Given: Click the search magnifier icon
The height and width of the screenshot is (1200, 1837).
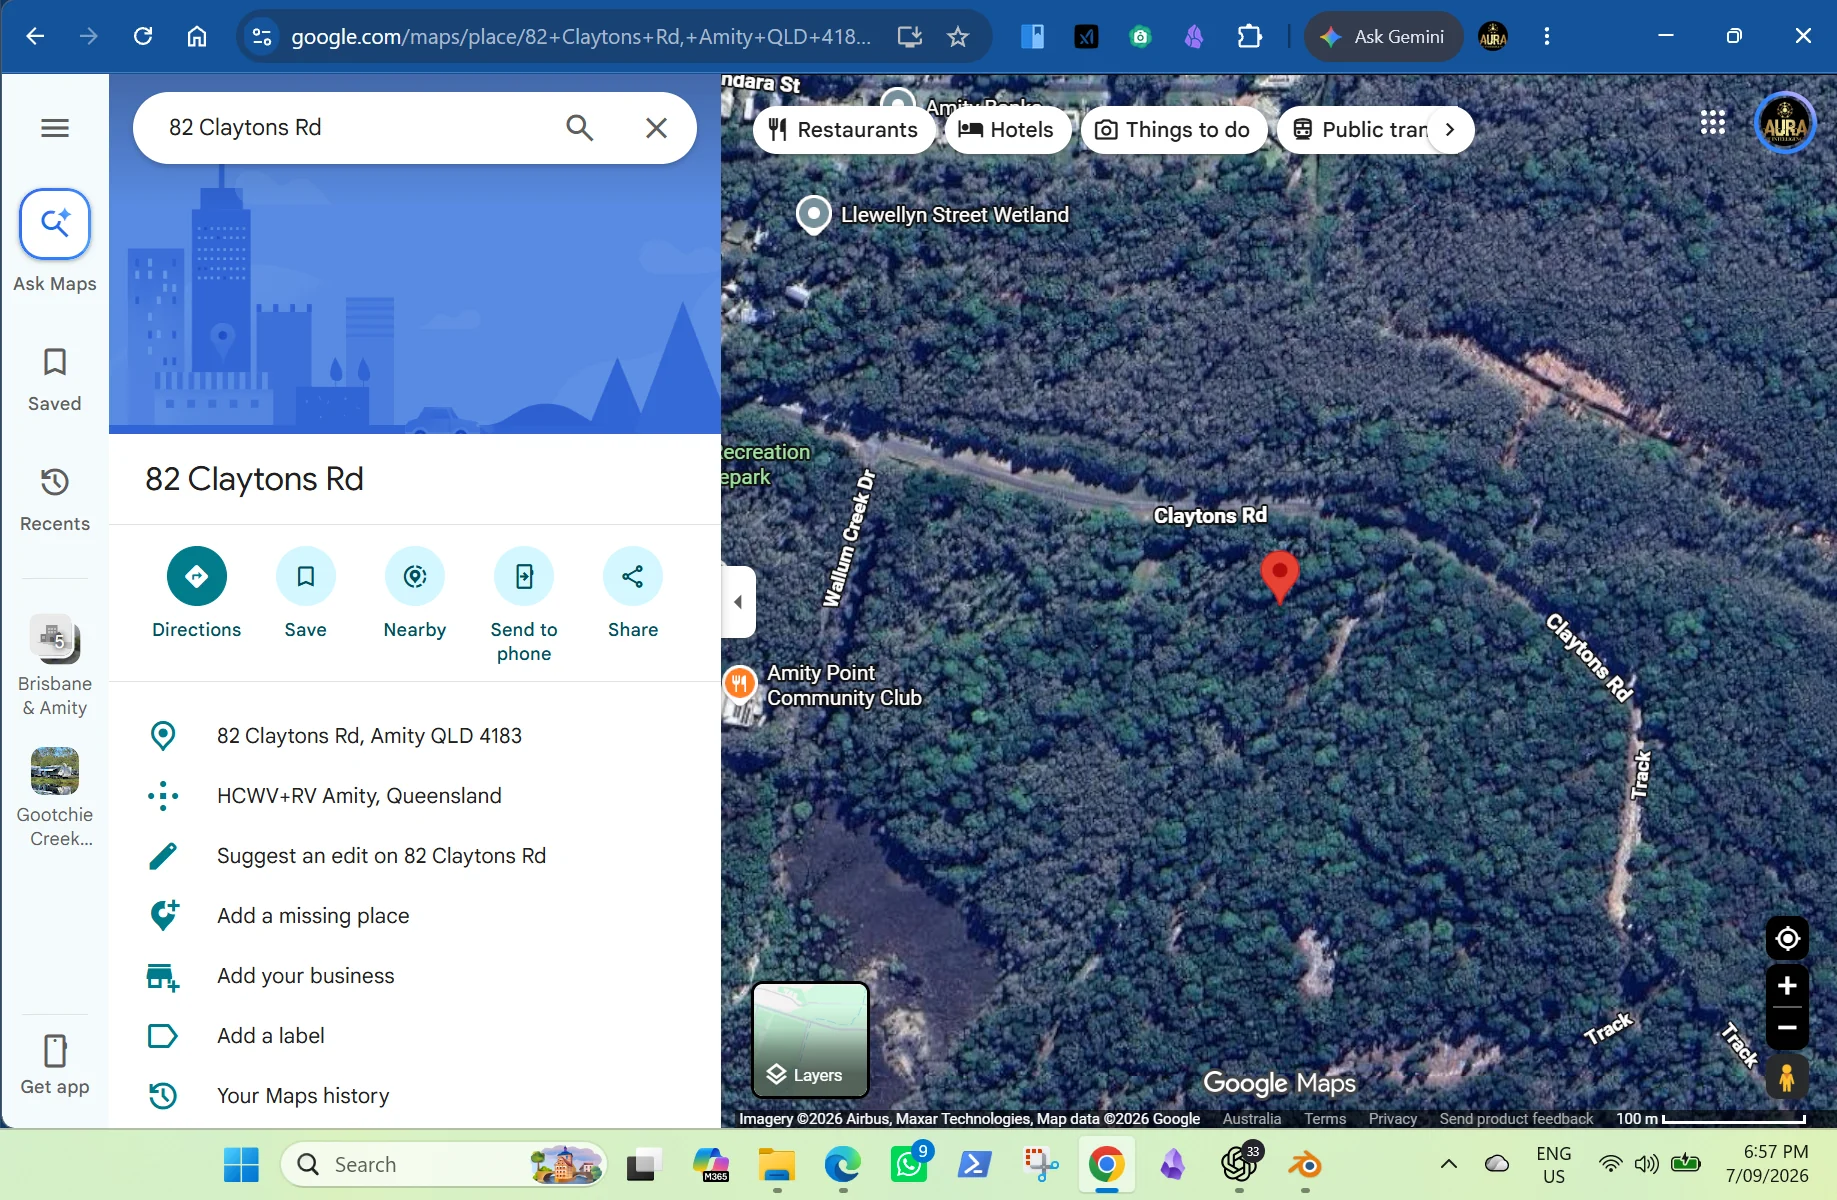Looking at the screenshot, I should point(580,128).
